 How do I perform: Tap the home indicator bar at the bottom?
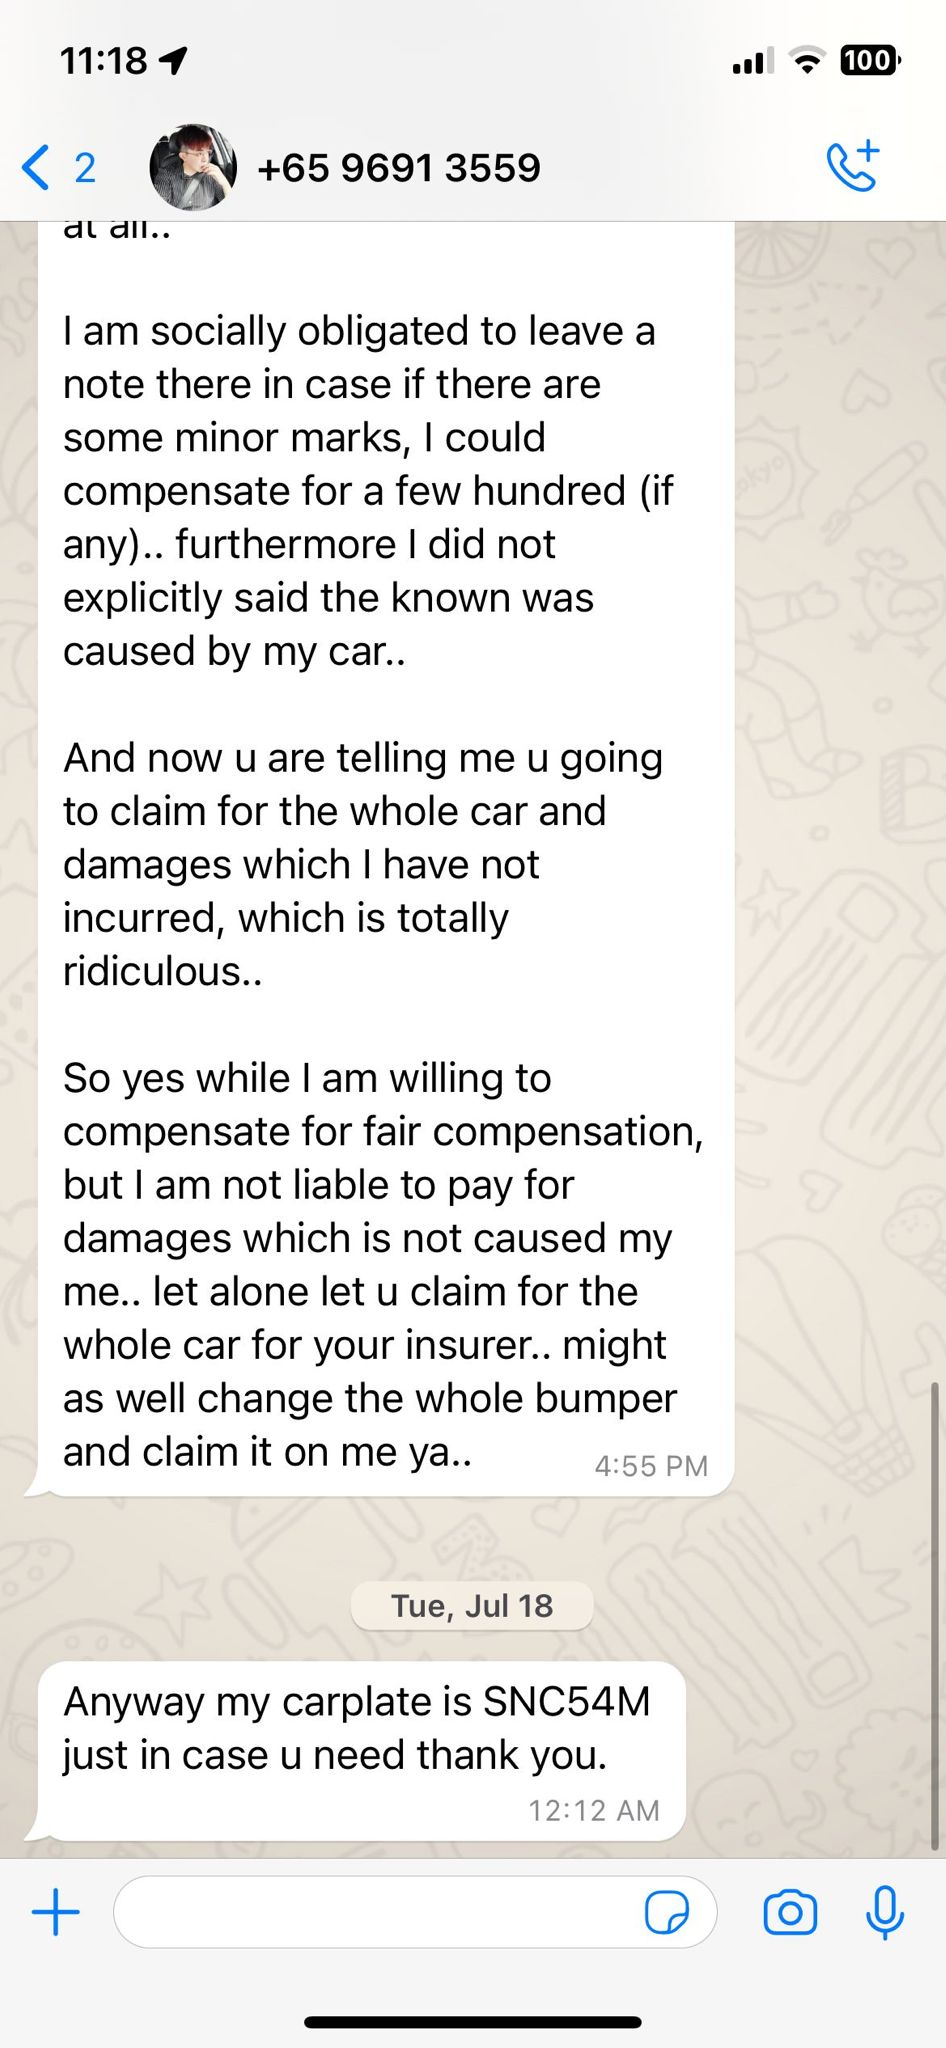coord(473,2022)
